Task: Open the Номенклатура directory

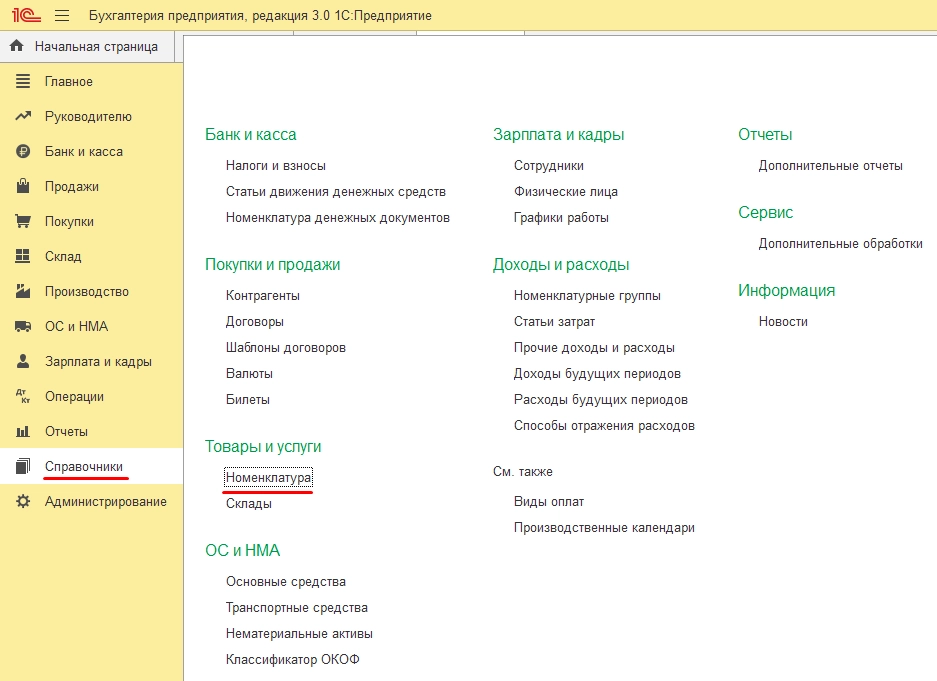Action: pyautogui.click(x=268, y=477)
